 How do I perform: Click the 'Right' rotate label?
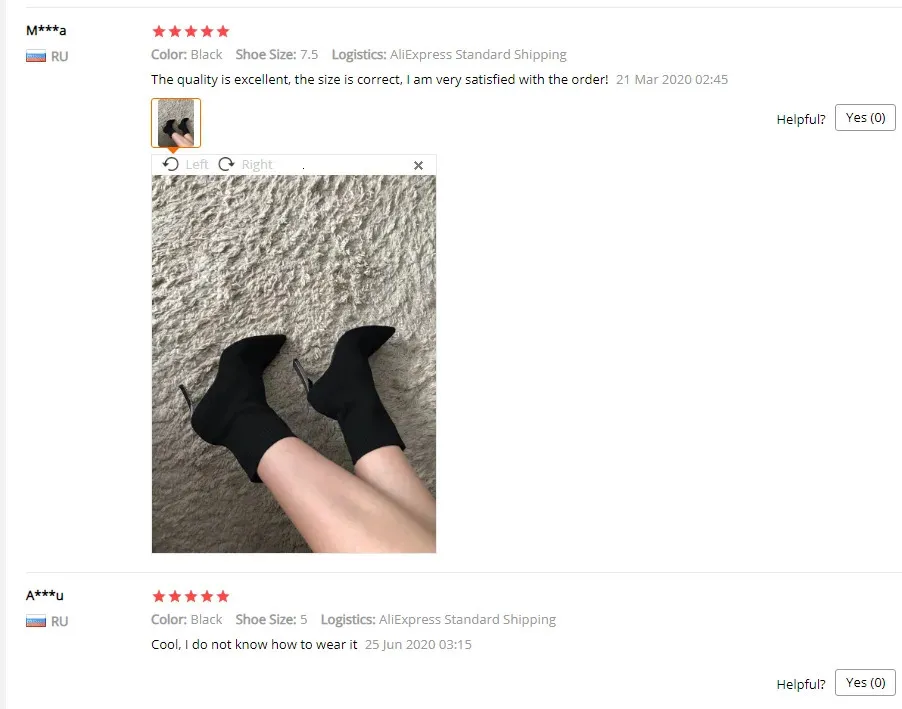(x=257, y=165)
